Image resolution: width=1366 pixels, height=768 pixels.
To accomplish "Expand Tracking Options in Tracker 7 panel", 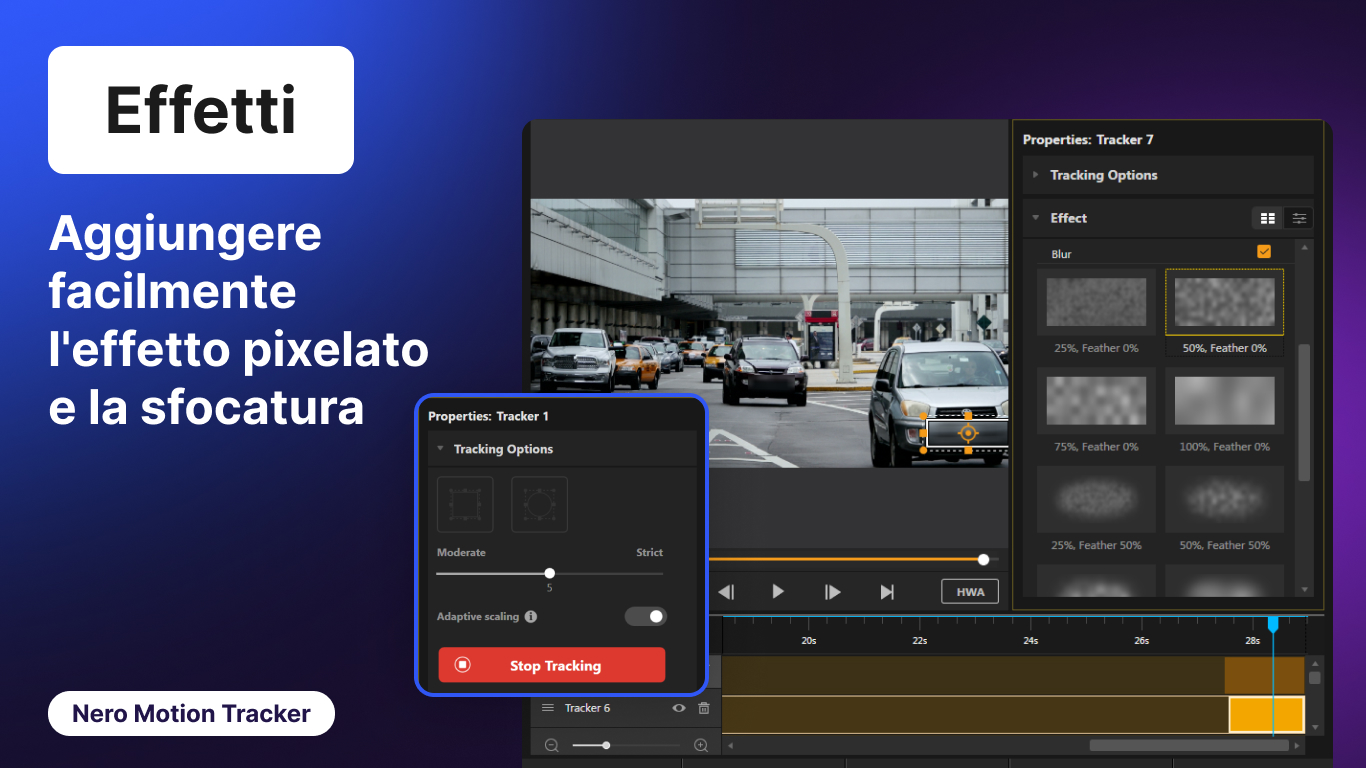I will tap(1036, 175).
